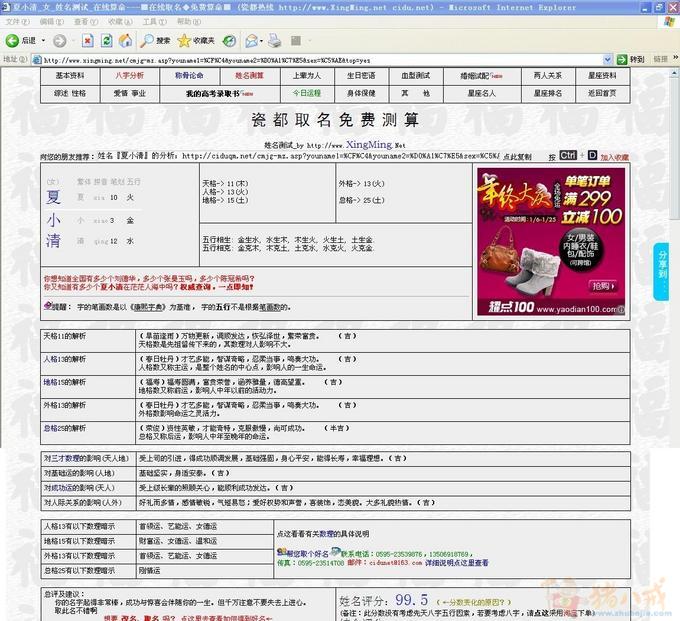Open the 生日密语 nav tab
680x621 pixels.
pos(361,75)
